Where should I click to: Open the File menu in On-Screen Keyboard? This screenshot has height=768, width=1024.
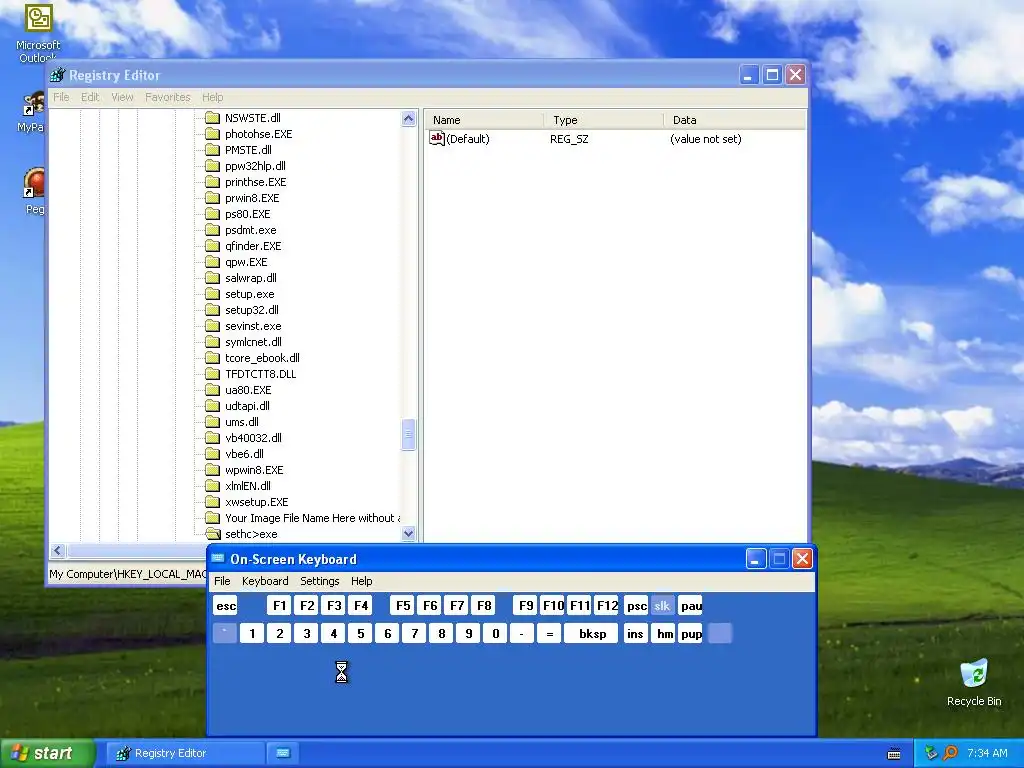click(x=222, y=581)
